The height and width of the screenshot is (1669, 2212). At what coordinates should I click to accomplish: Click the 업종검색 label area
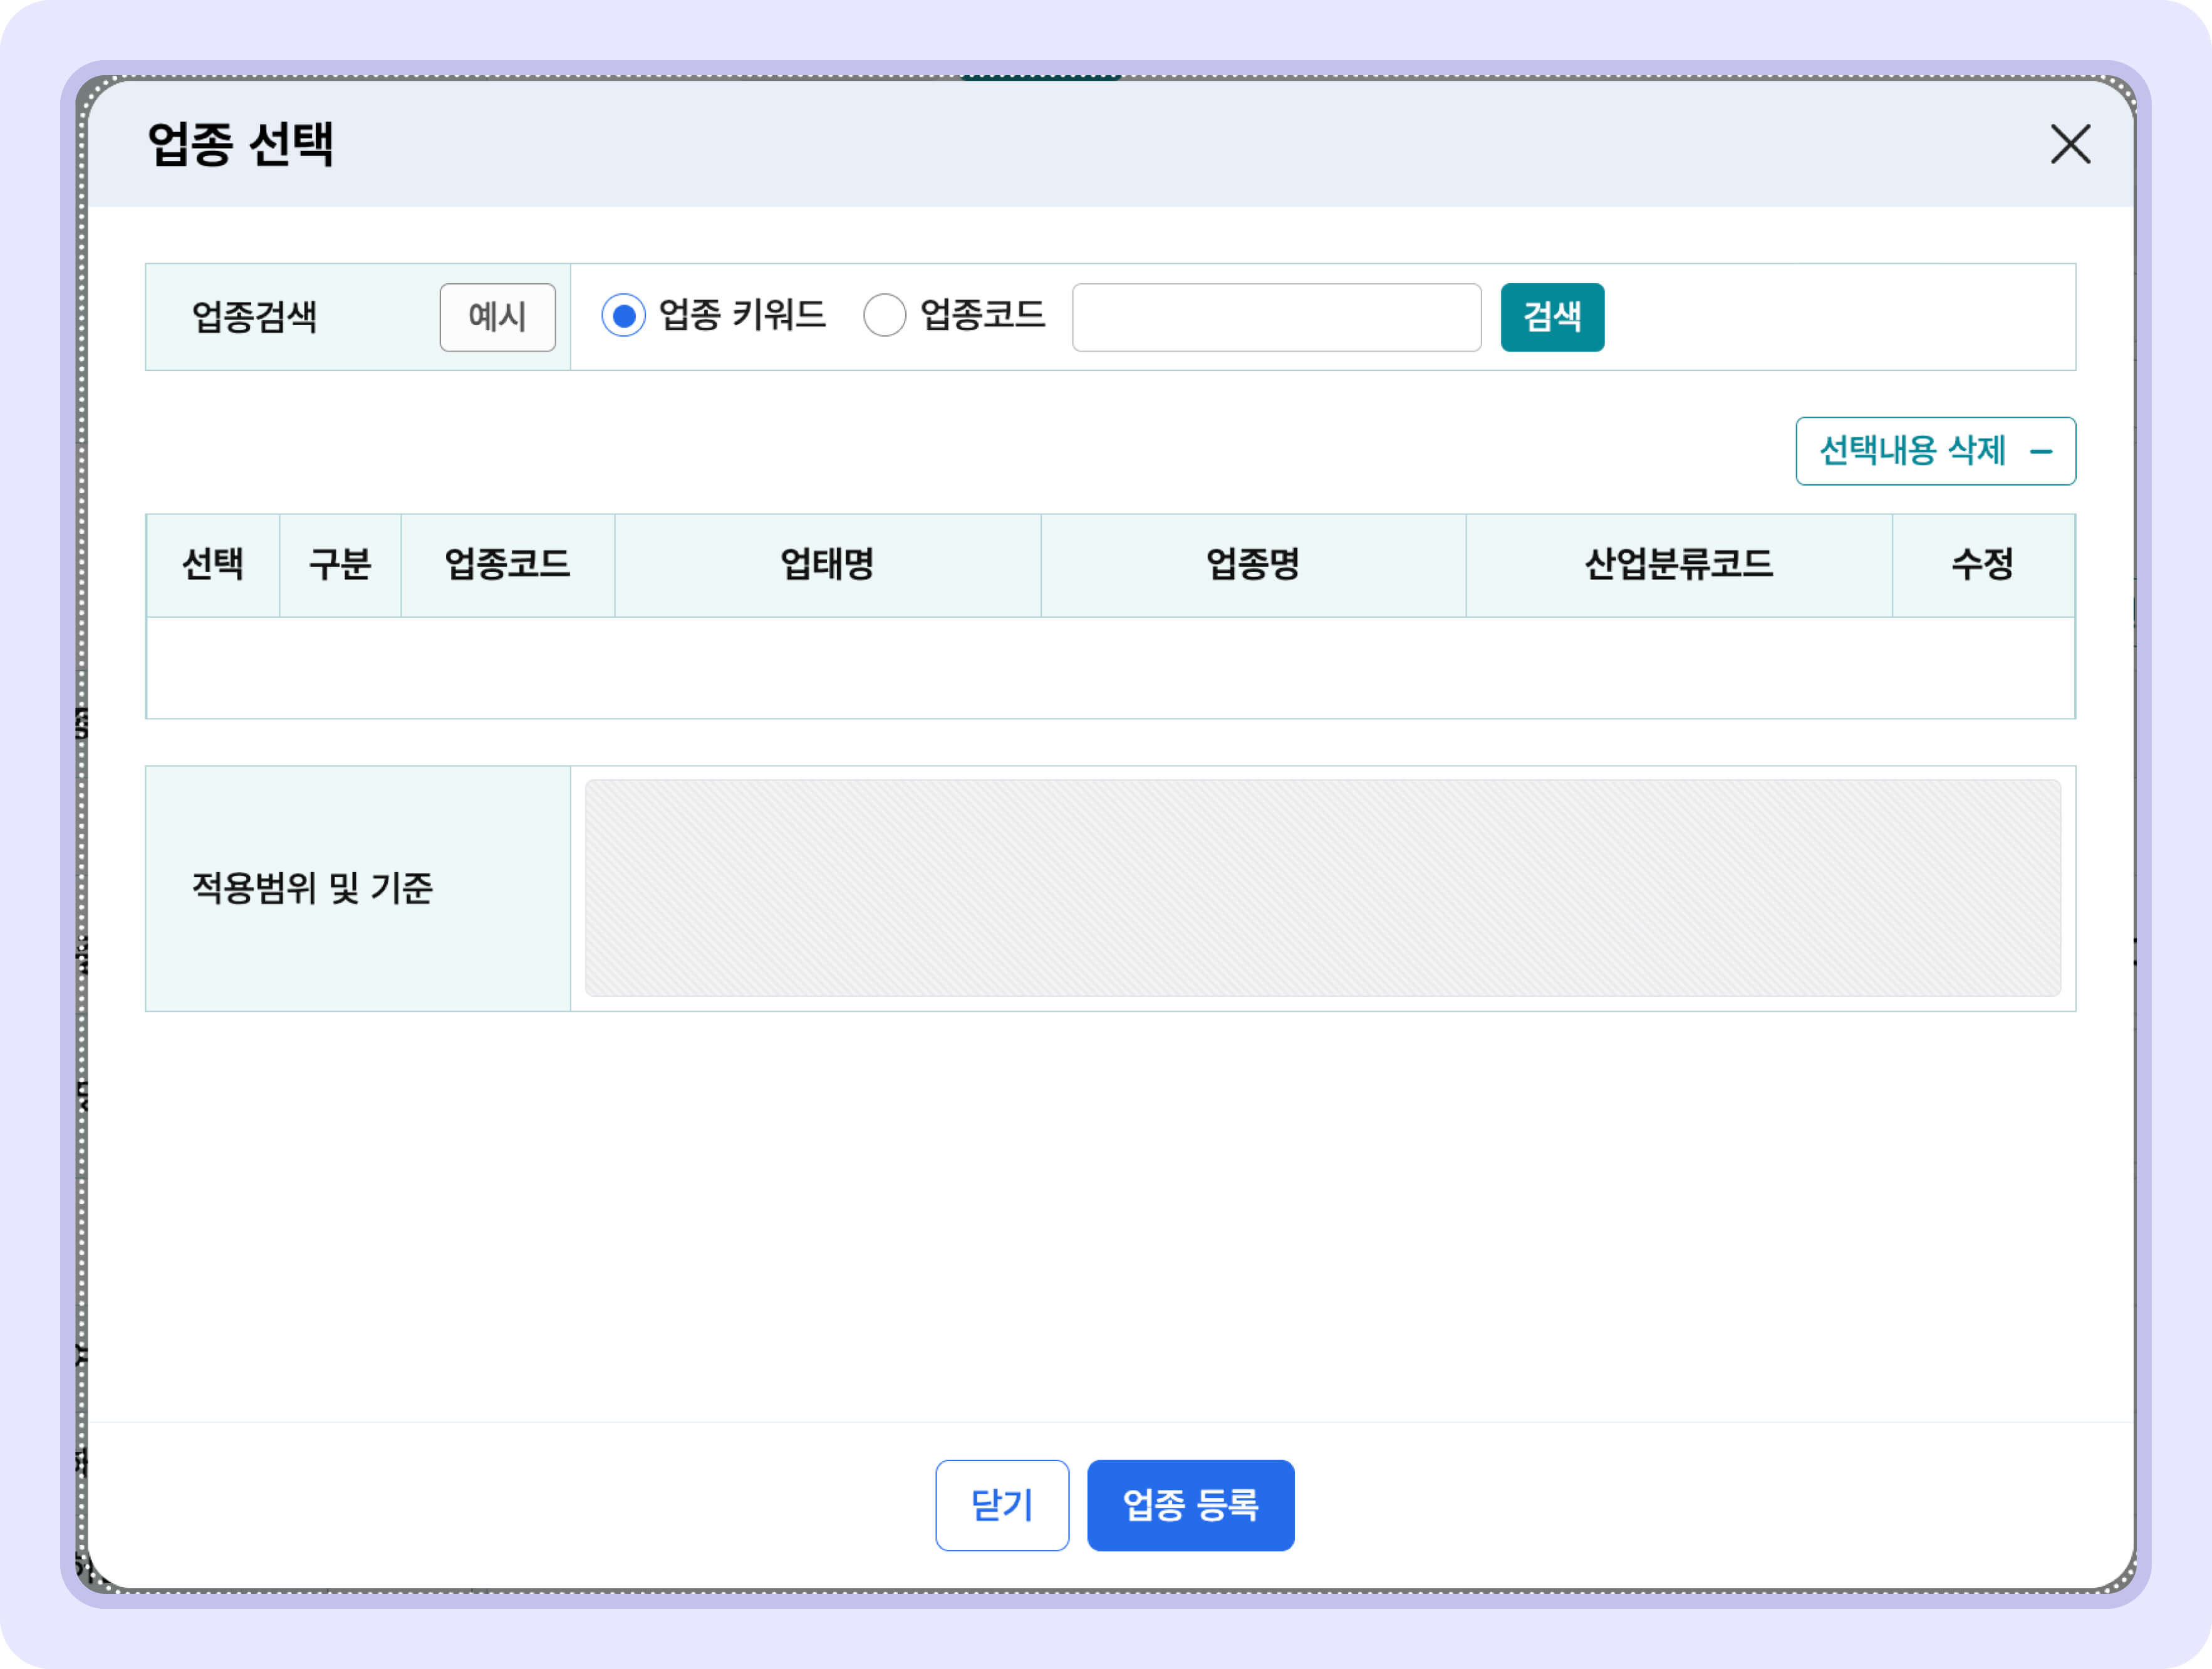pyautogui.click(x=254, y=317)
